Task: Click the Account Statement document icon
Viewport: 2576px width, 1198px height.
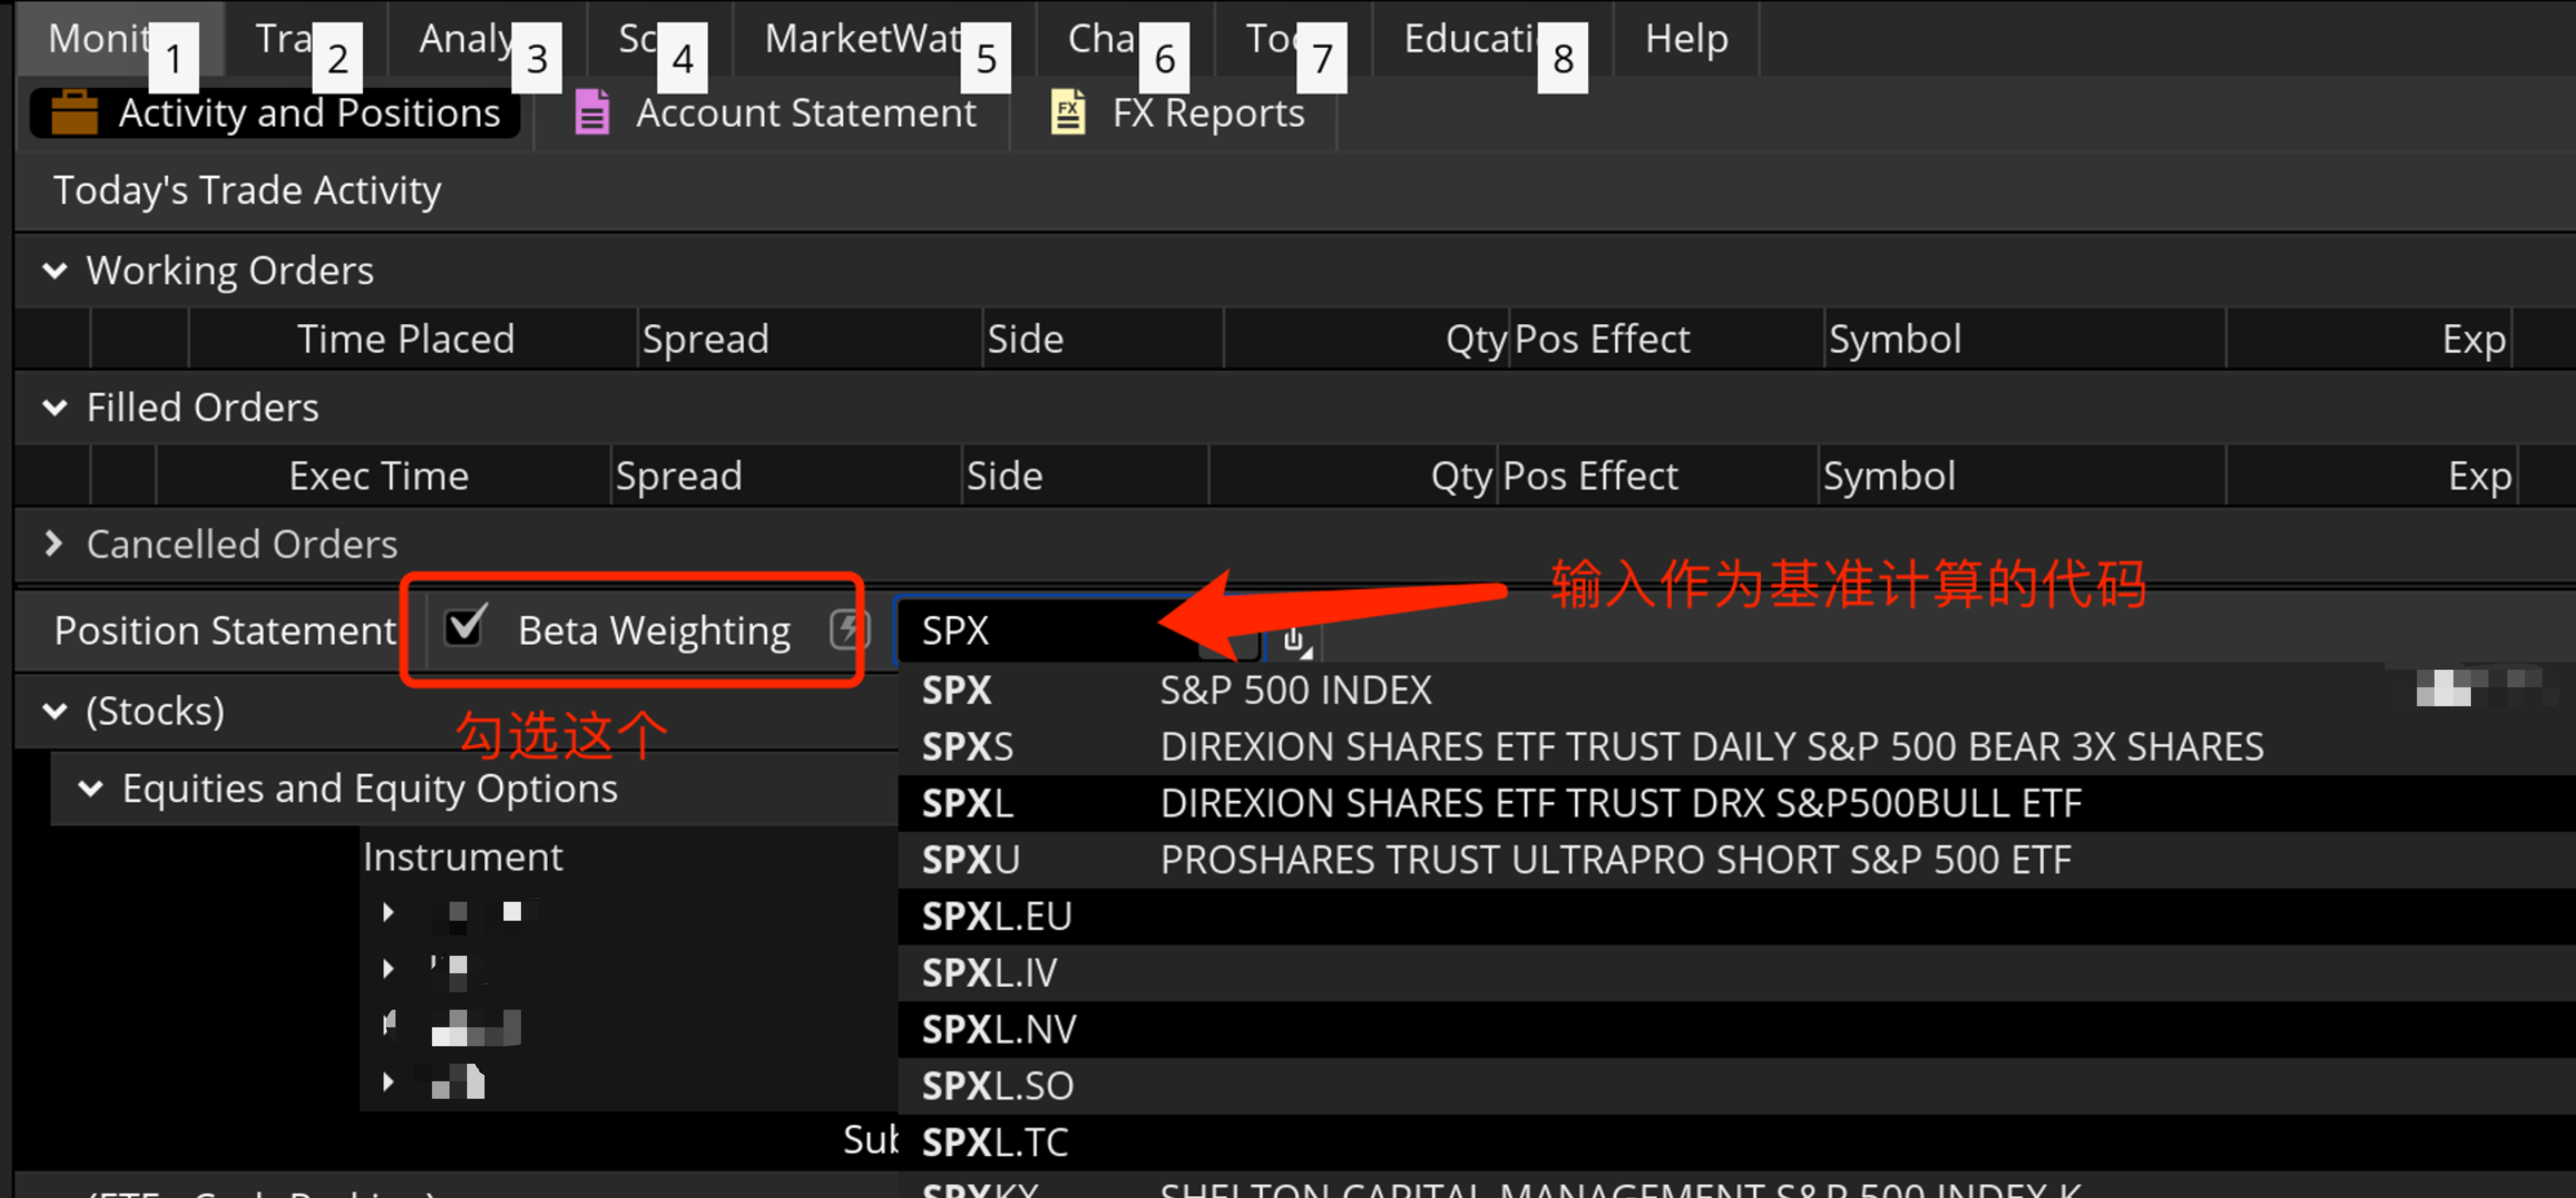Action: pyautogui.click(x=592, y=112)
